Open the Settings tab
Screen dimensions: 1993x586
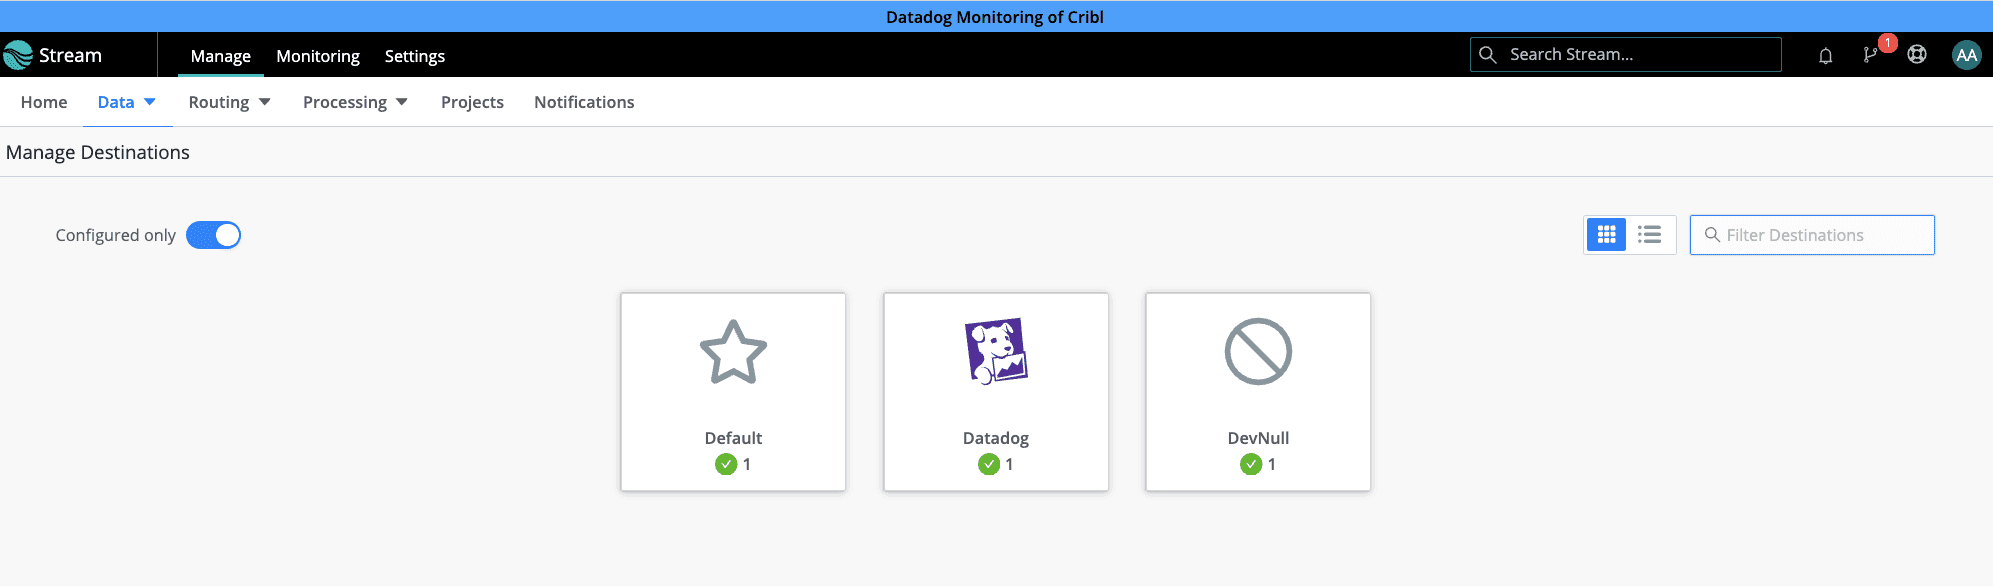click(415, 56)
